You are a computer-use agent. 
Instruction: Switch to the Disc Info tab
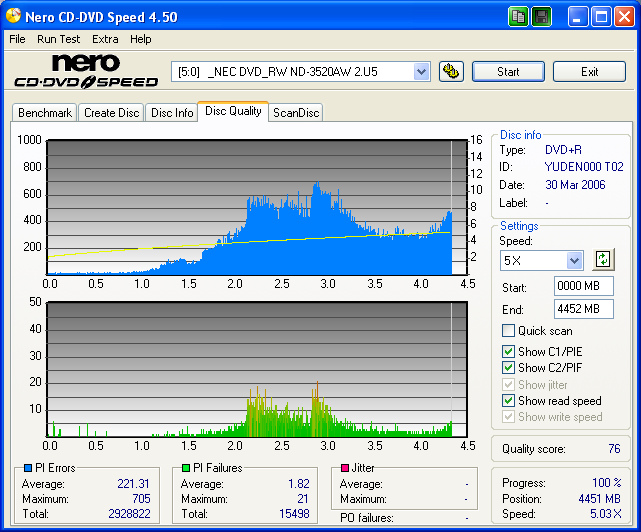coord(172,113)
